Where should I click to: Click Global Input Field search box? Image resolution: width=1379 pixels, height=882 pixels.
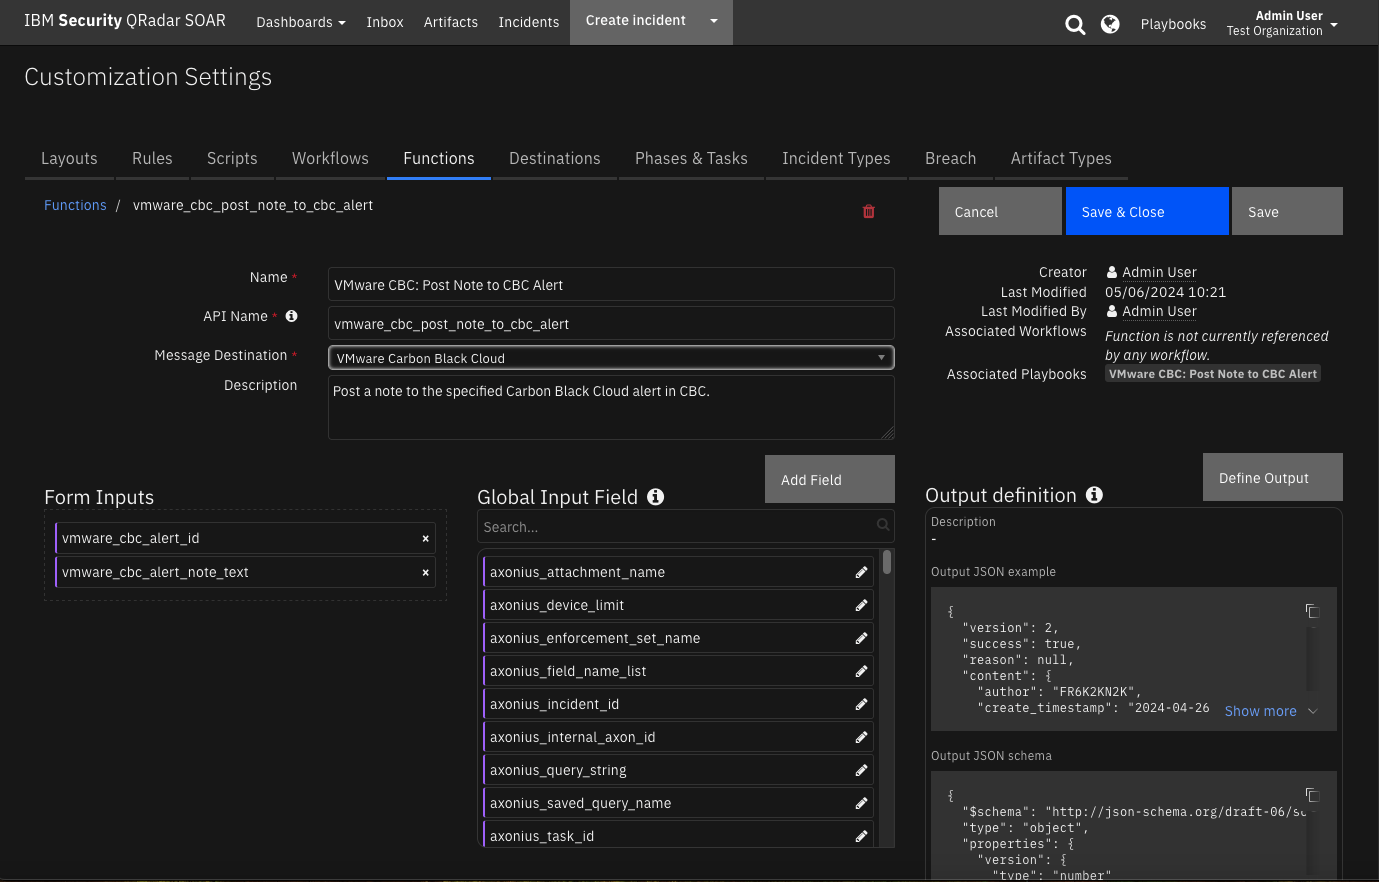[686, 526]
